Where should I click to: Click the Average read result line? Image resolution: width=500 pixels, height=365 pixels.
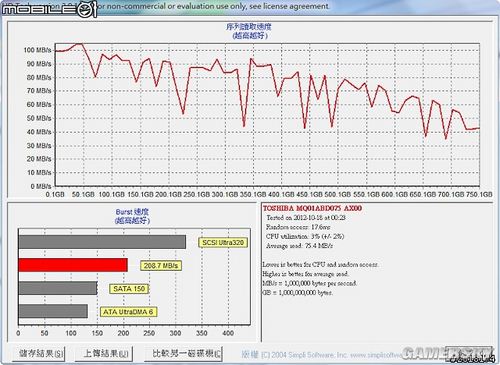(x=299, y=246)
